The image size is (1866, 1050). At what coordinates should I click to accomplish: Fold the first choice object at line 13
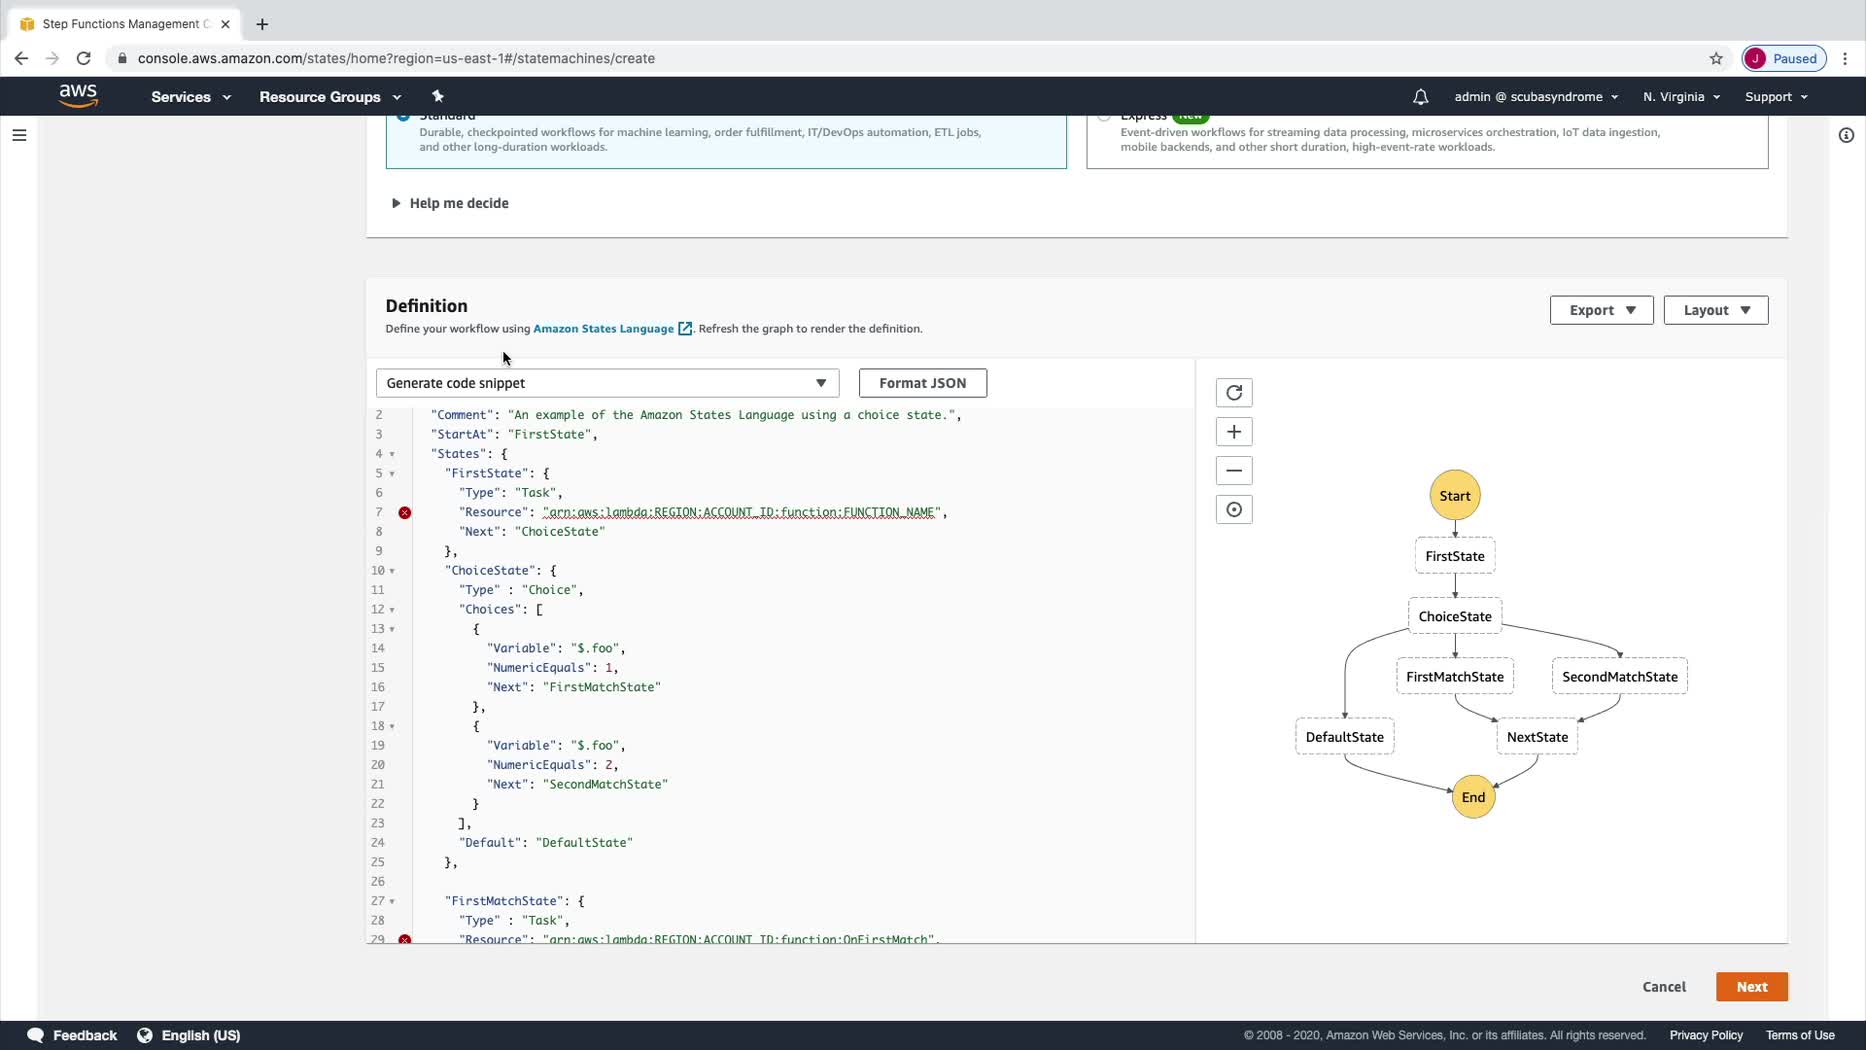(392, 629)
